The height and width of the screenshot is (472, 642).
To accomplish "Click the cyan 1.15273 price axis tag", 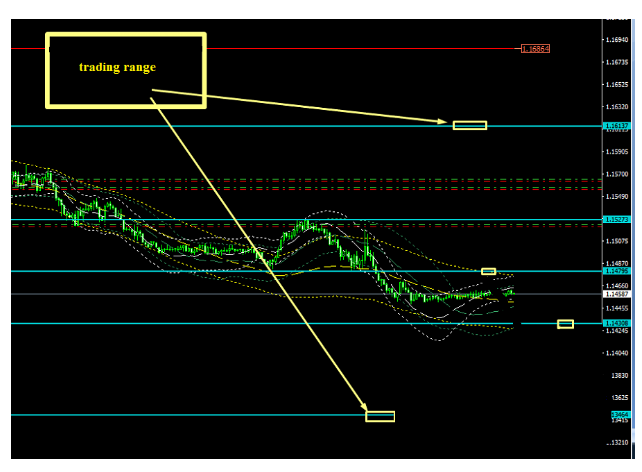I will [x=618, y=219].
